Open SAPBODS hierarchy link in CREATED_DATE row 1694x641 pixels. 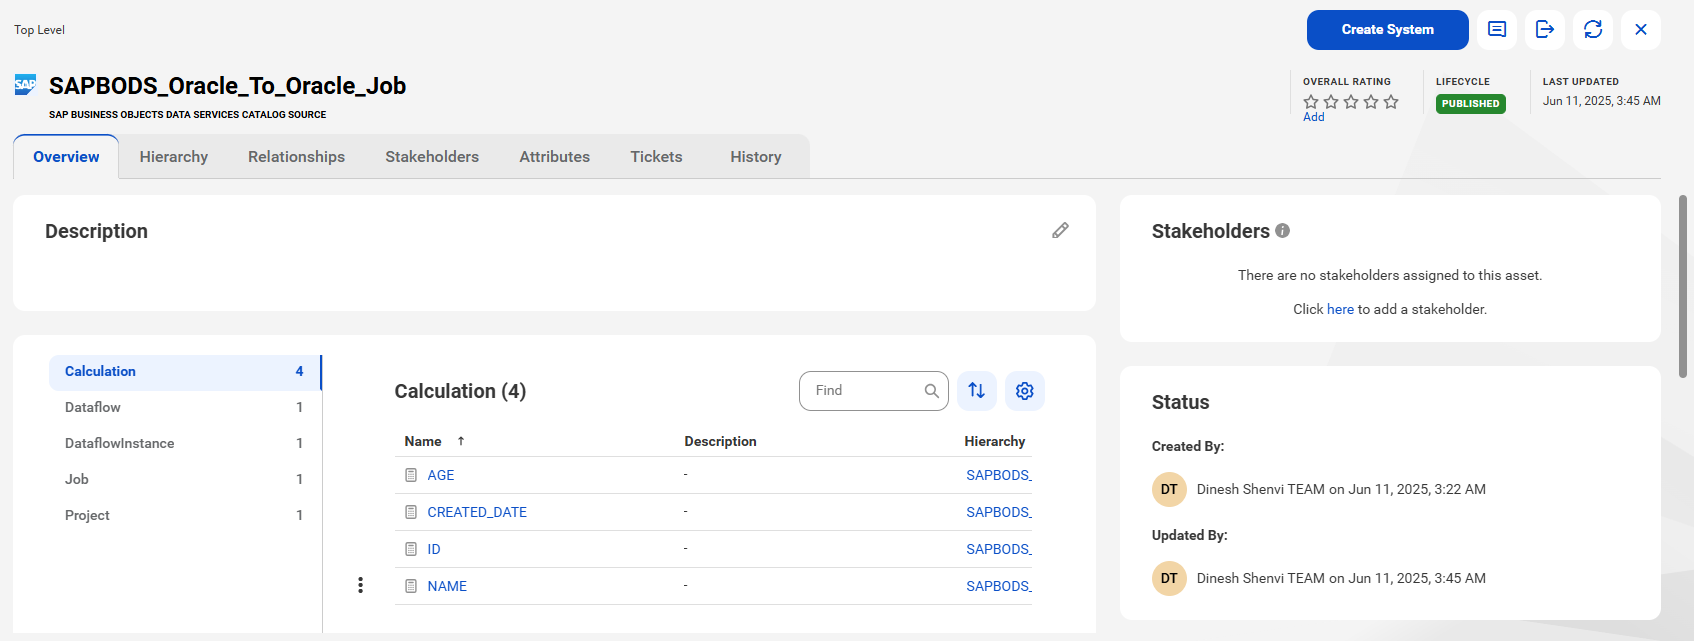point(999,512)
